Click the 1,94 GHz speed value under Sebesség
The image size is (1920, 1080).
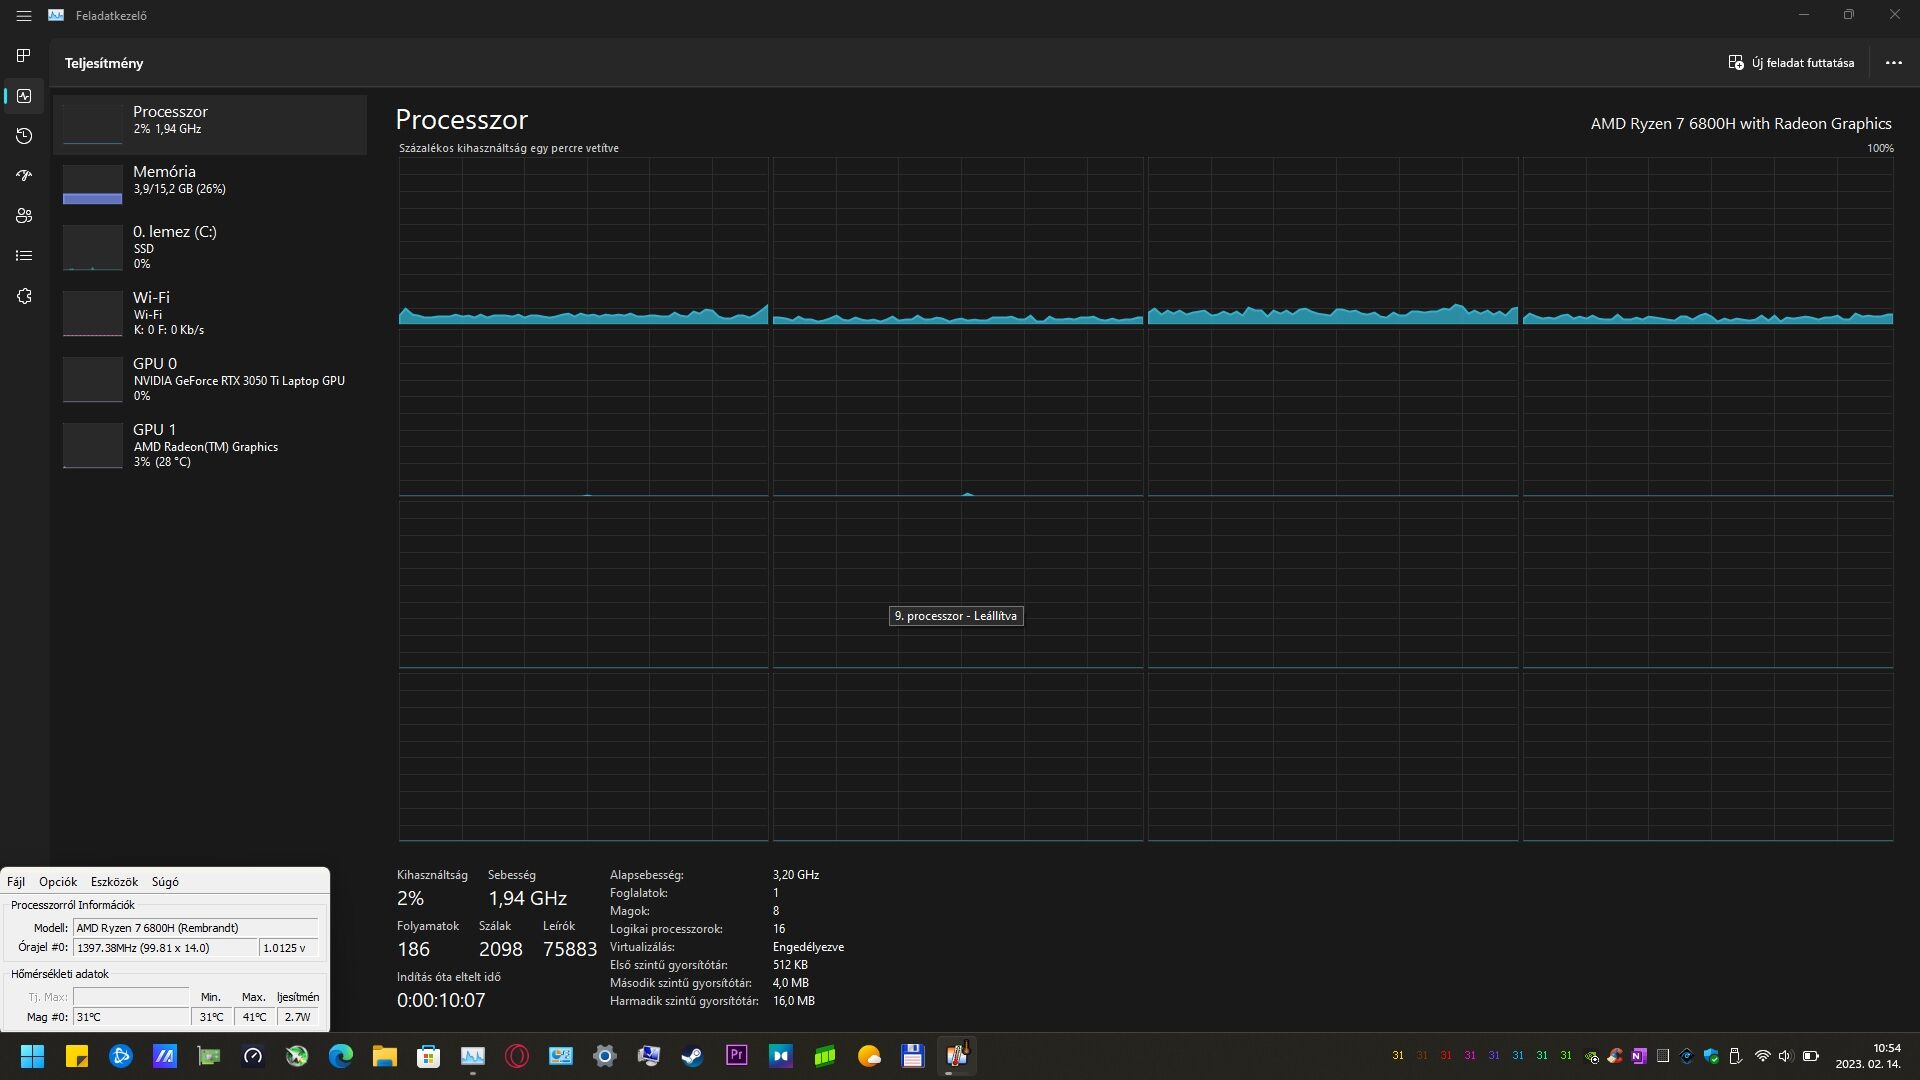(x=527, y=898)
